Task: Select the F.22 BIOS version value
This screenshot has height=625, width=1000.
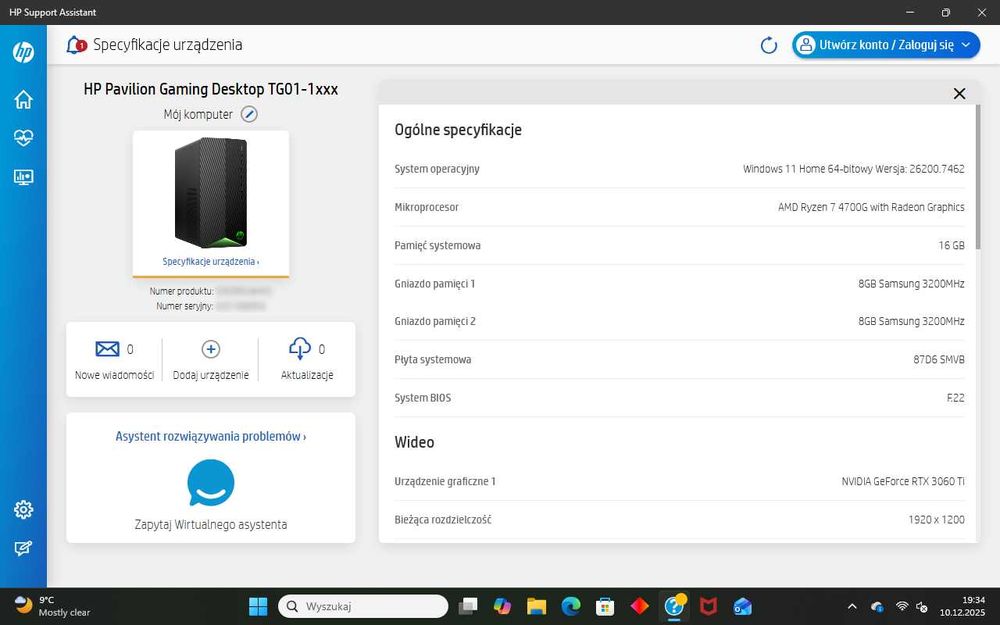Action: (955, 398)
